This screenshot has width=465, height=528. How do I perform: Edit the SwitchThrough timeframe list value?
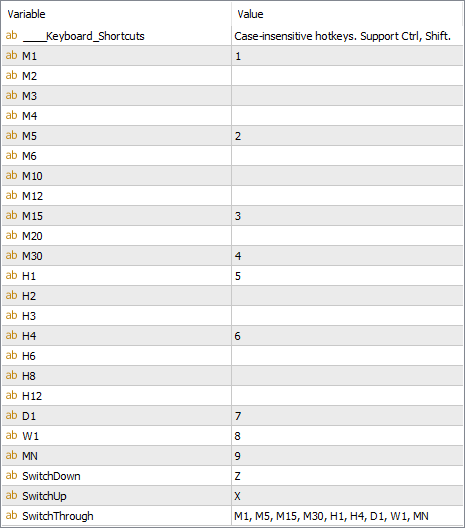click(347, 516)
